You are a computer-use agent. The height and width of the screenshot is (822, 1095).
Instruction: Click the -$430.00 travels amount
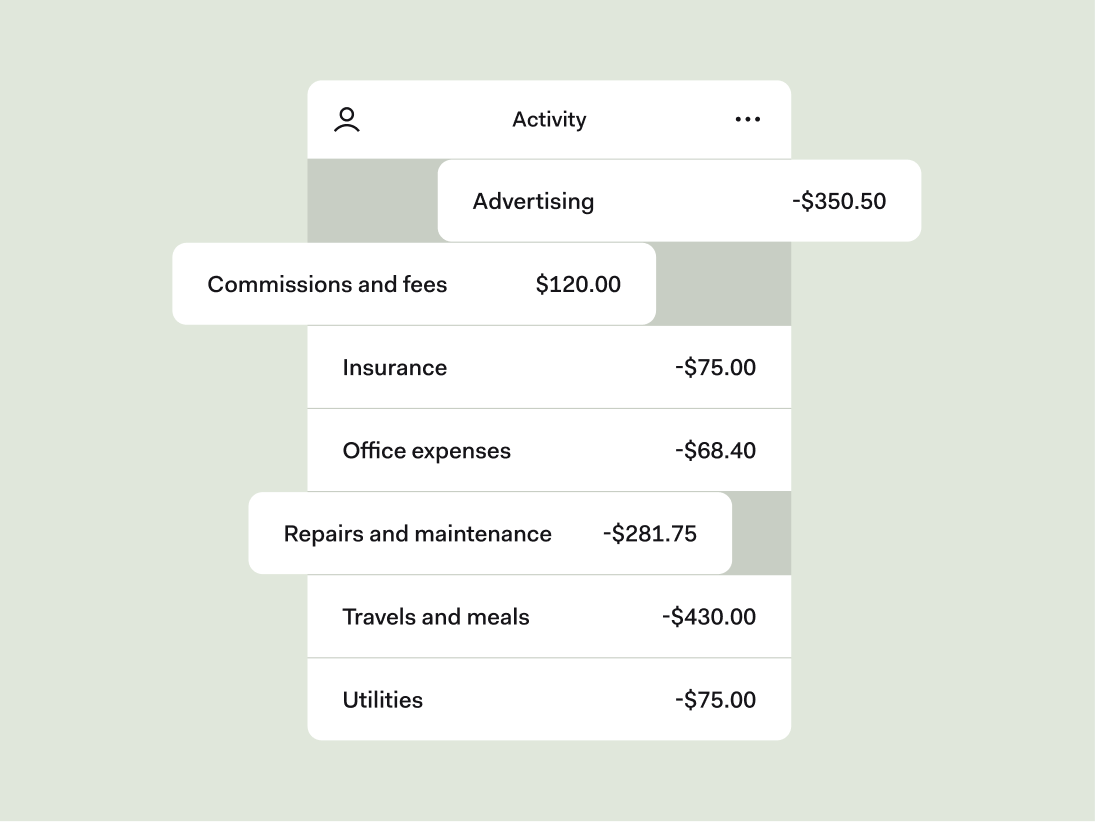click(709, 616)
